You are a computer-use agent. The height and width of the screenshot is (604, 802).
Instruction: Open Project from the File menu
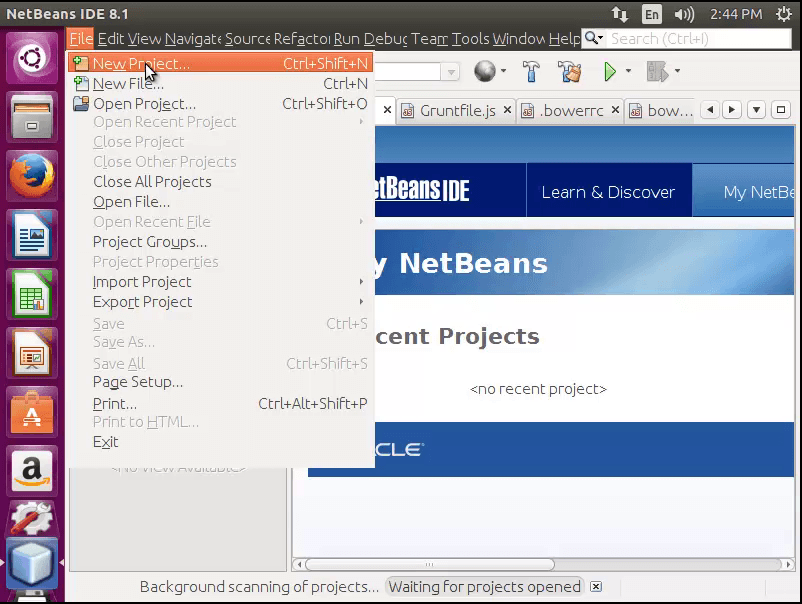click(220, 104)
